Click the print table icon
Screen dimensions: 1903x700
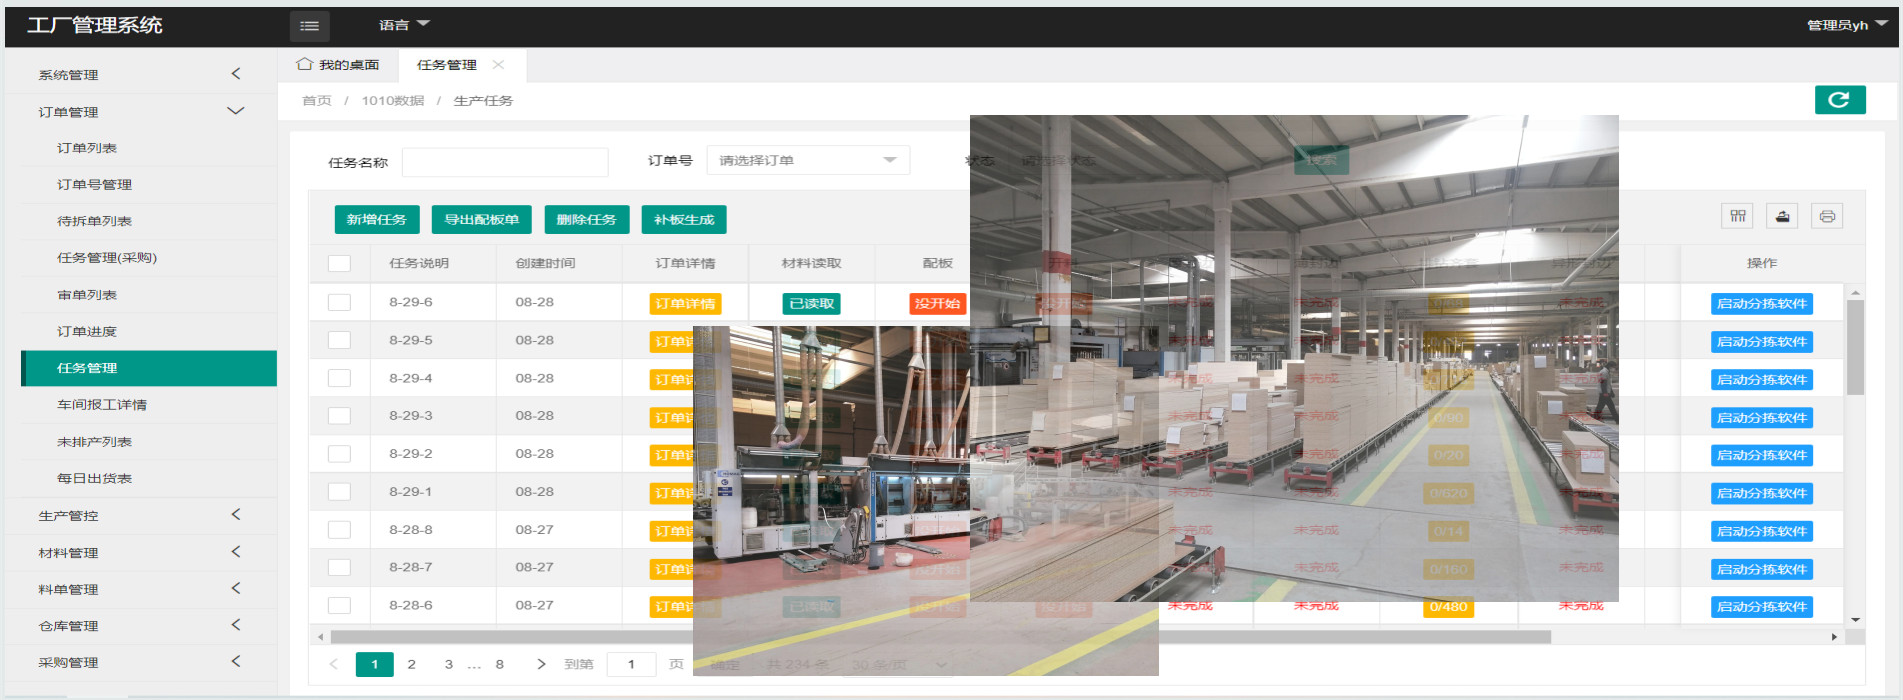point(1827,216)
